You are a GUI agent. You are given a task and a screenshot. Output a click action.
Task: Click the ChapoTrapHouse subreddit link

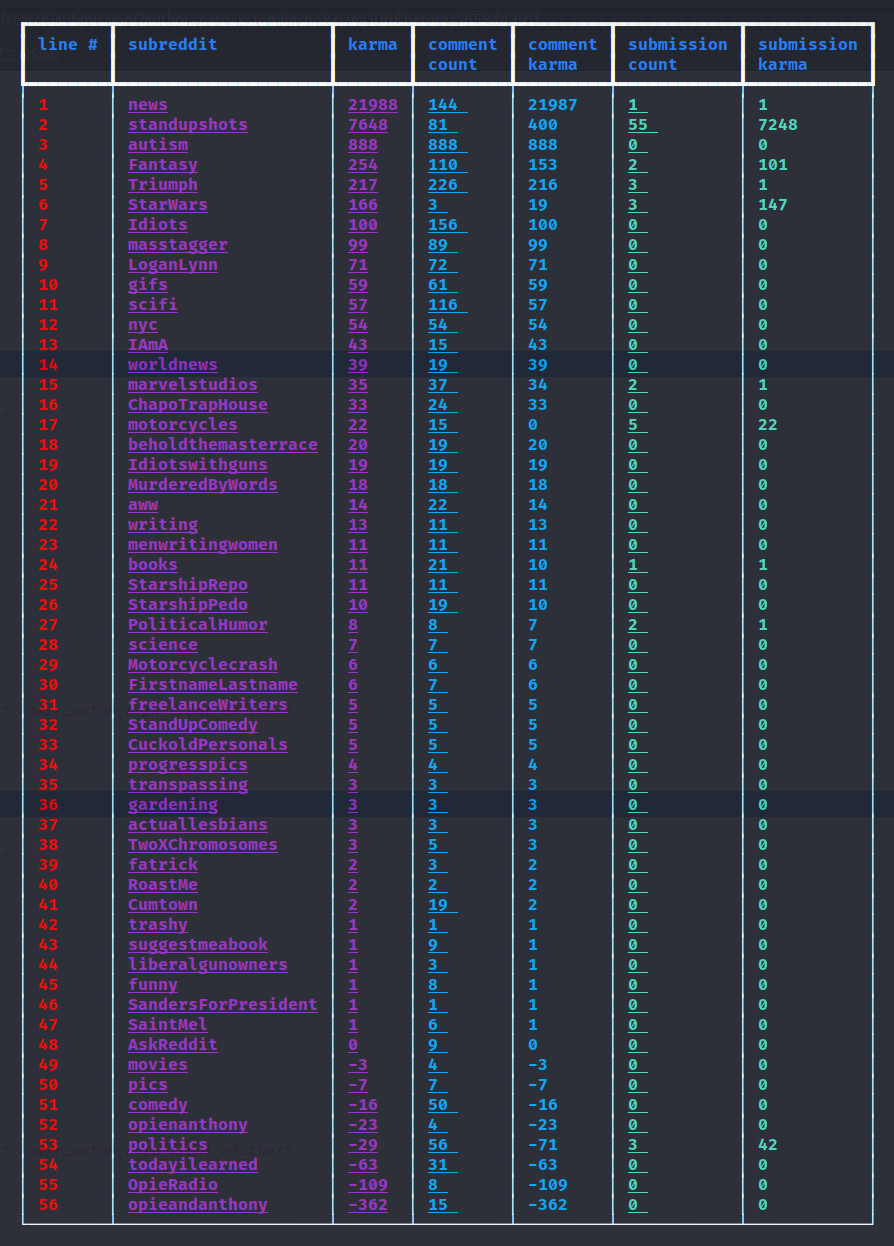tap(198, 405)
